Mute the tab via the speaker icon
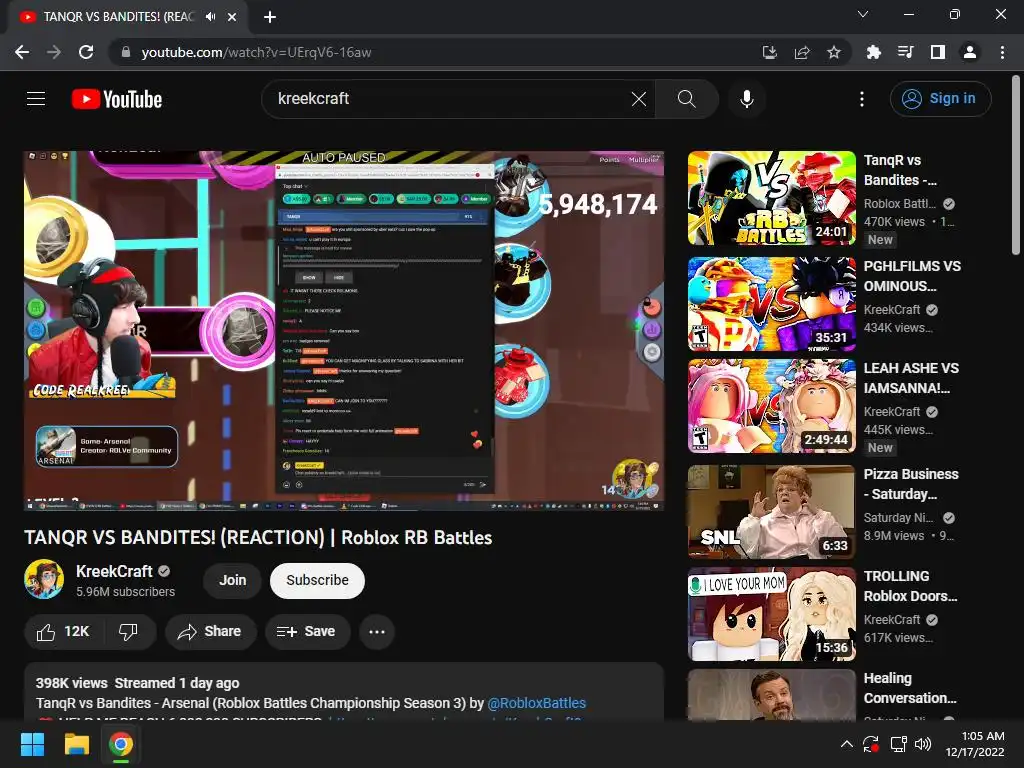 pos(210,17)
